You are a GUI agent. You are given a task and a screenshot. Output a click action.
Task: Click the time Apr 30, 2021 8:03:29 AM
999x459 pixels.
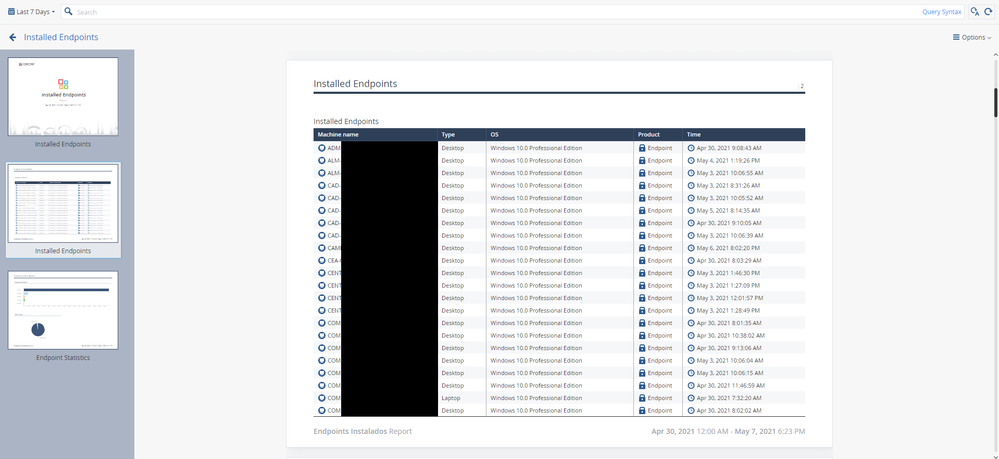[x=729, y=260]
